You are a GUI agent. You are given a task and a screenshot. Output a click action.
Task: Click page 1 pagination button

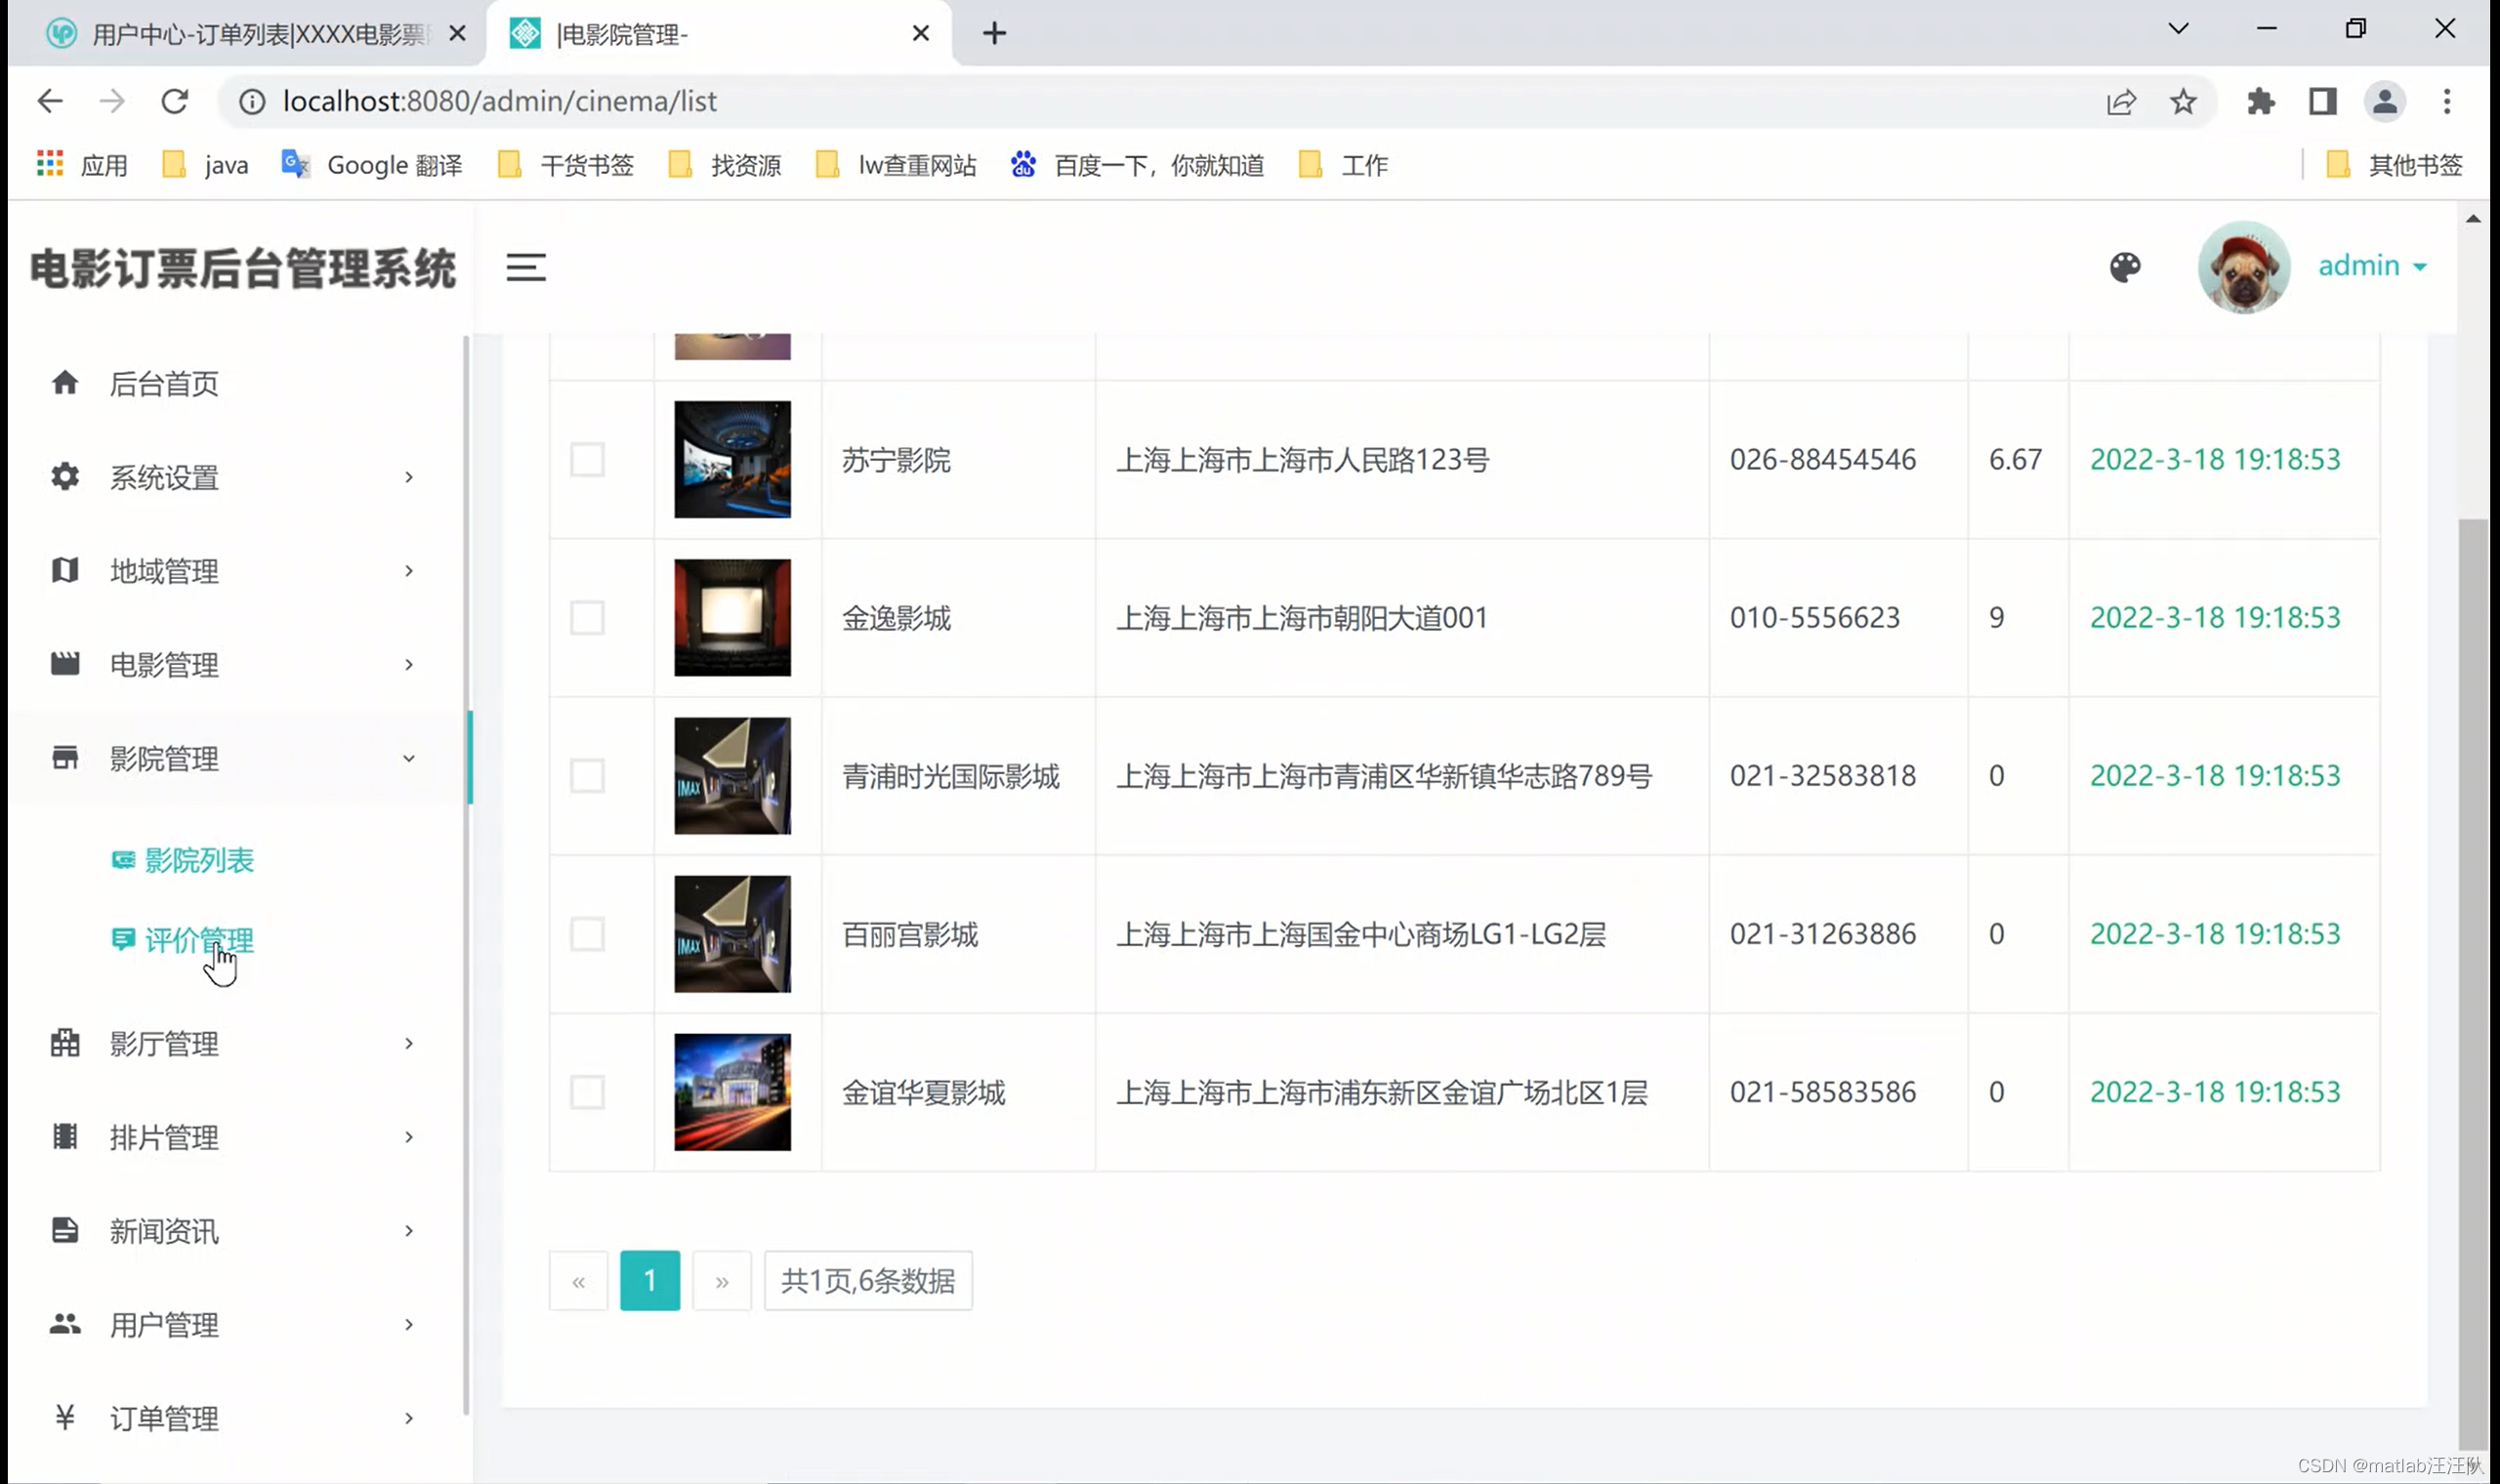pyautogui.click(x=650, y=1281)
